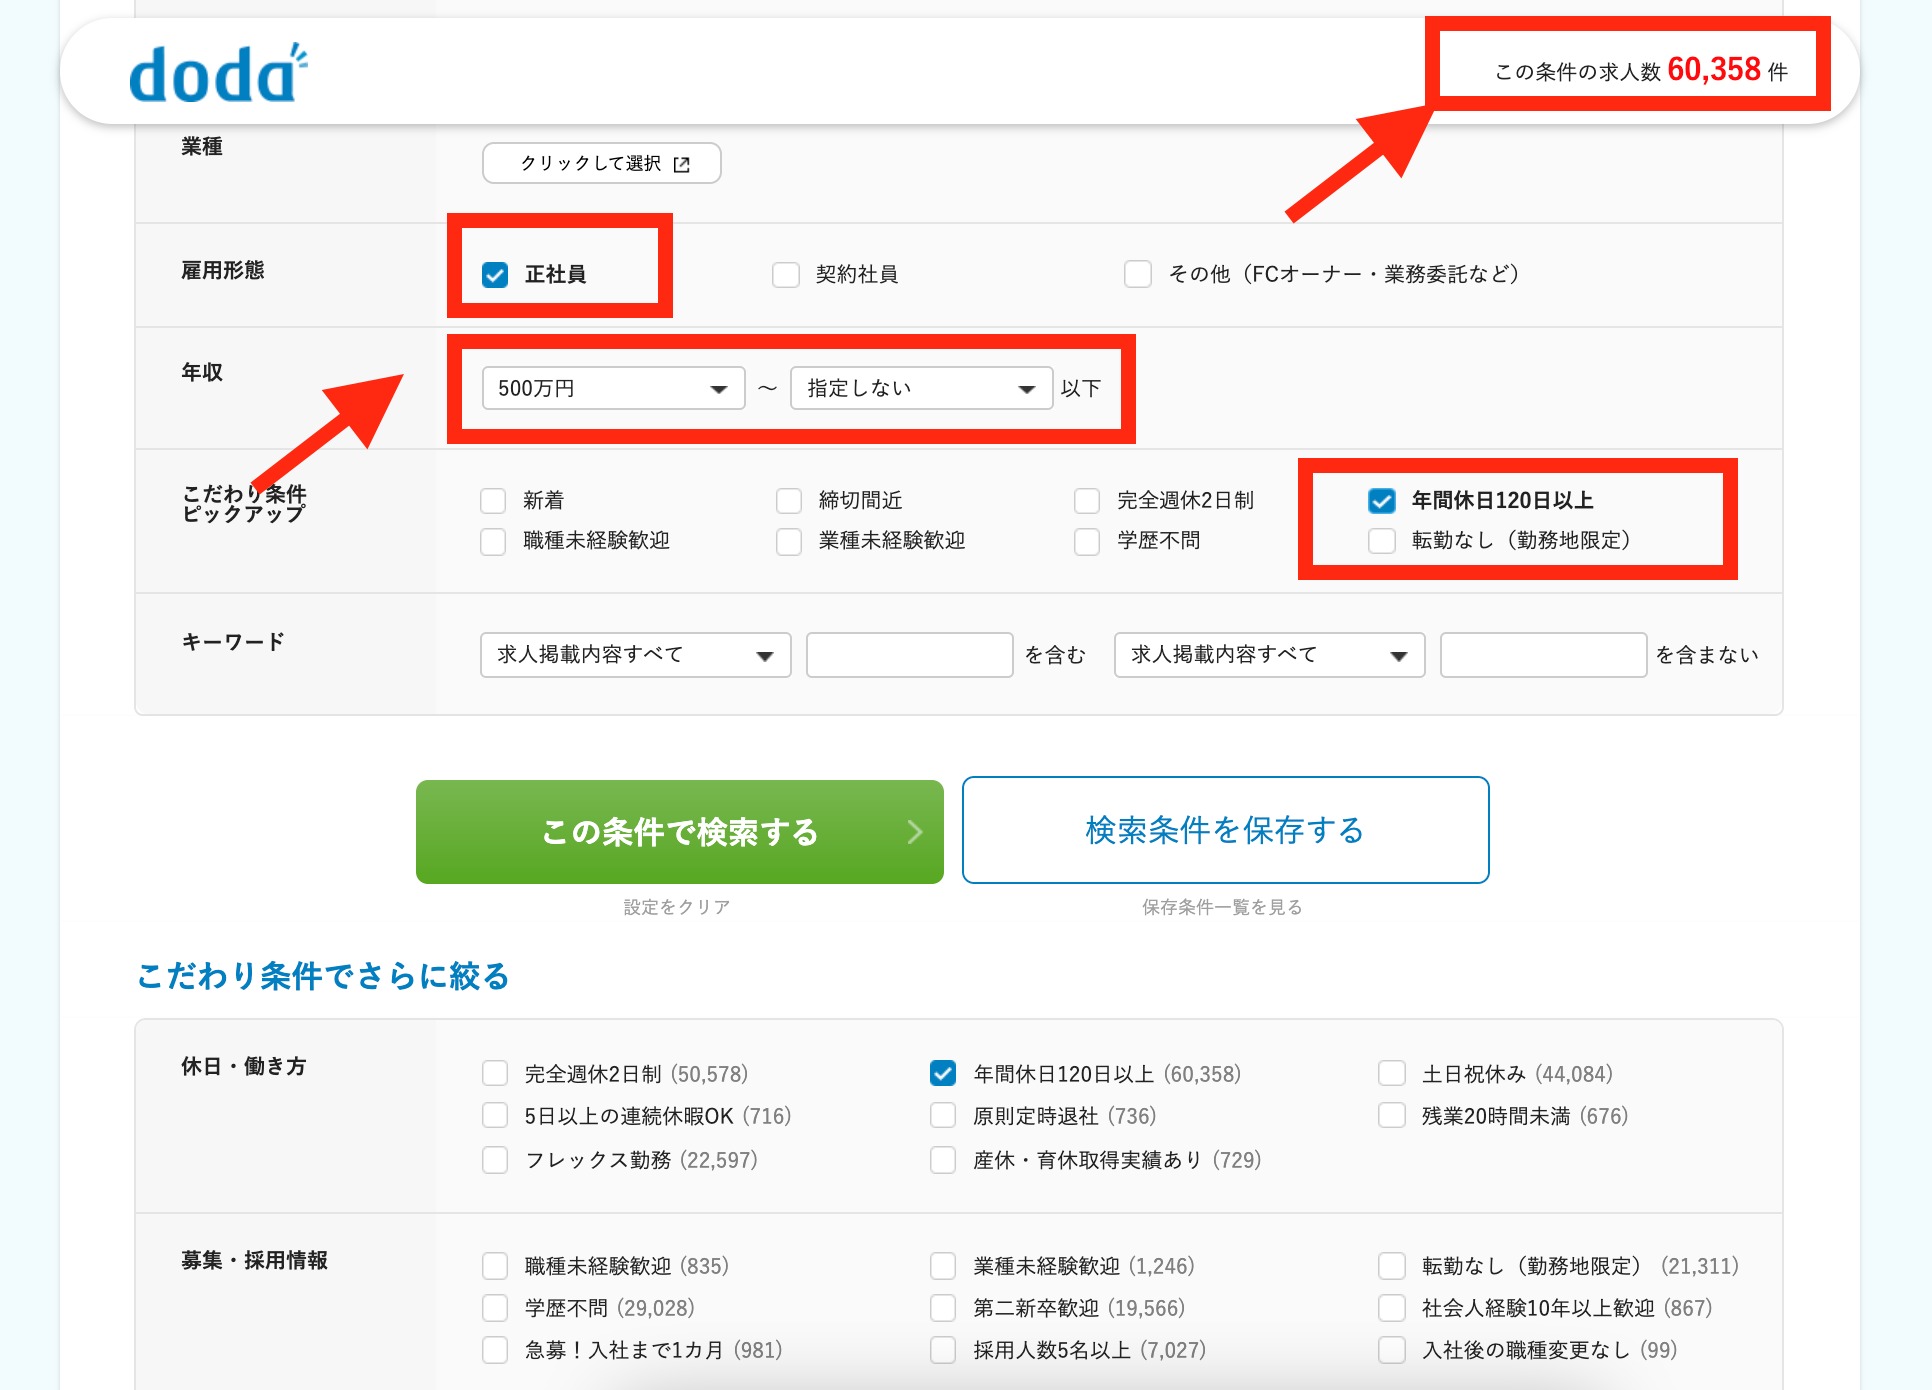Uncheck the 正社員 employment checkbox
Viewport: 1932px width, 1390px height.
495,275
